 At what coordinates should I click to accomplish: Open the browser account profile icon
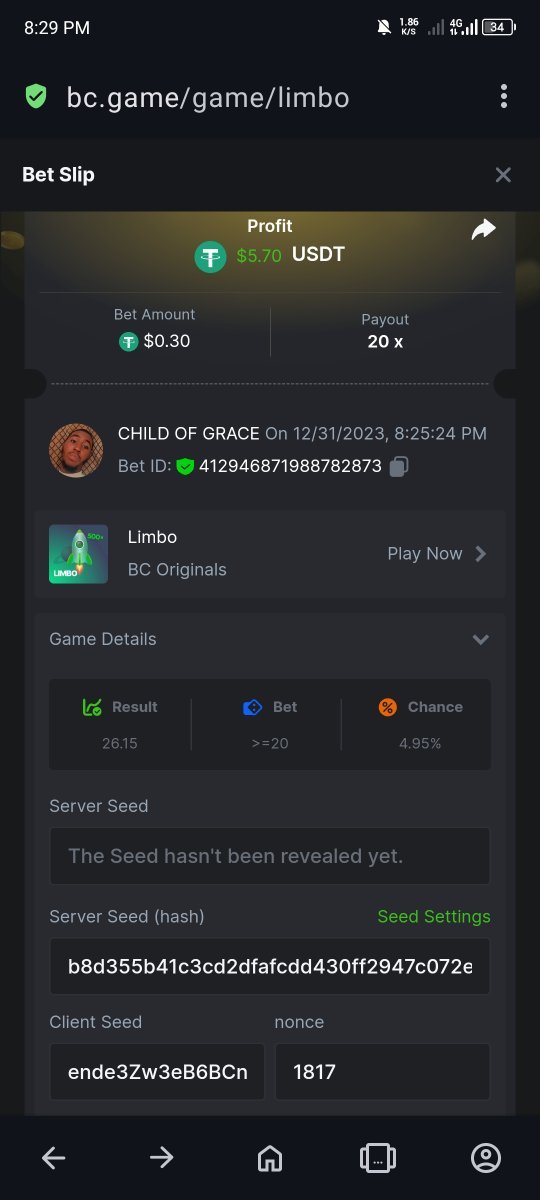486,1158
